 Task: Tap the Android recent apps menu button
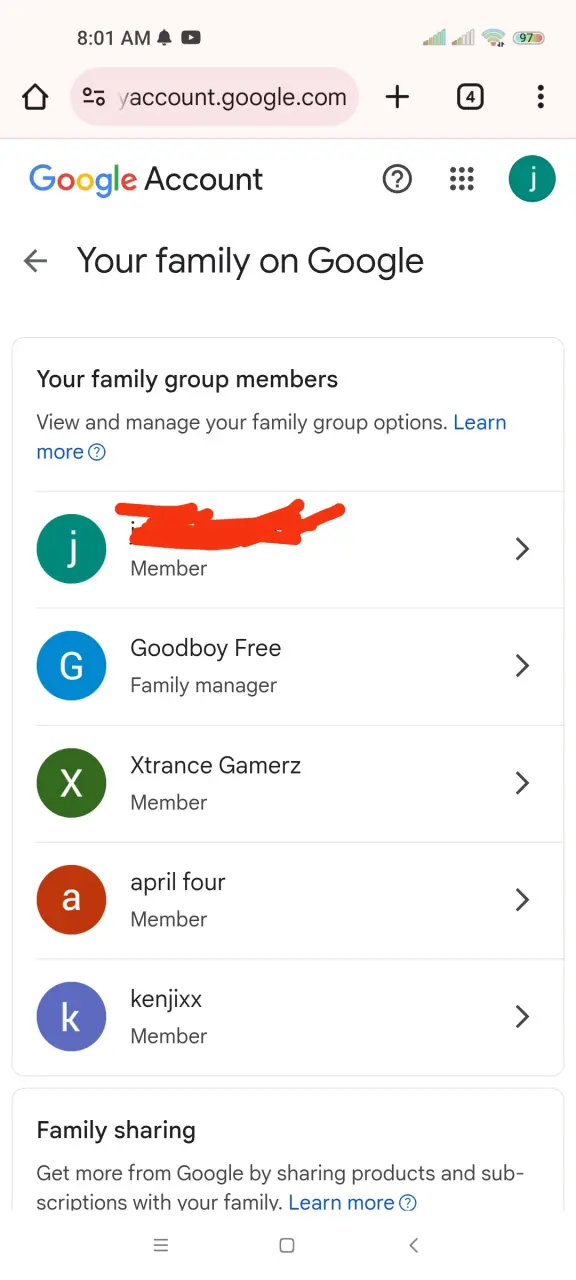pyautogui.click(x=161, y=1245)
